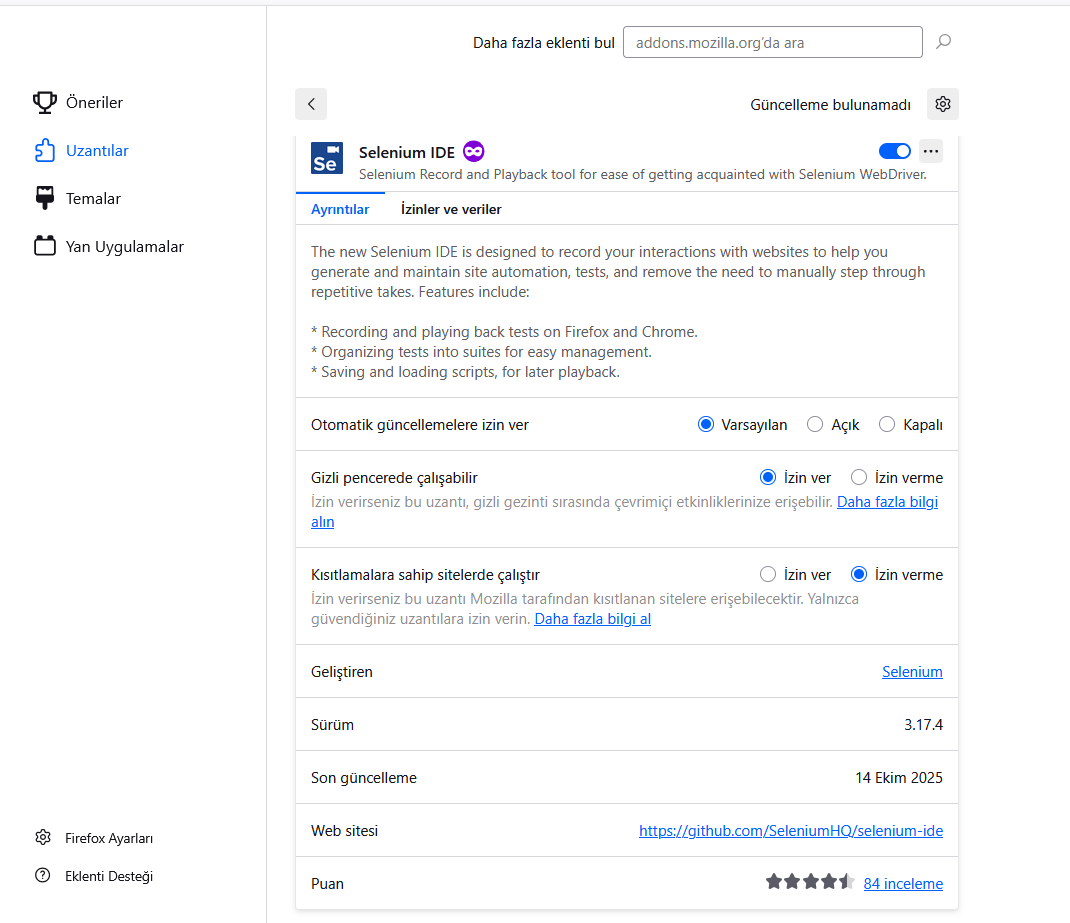Open Firefox Ayarları gear icon
Viewport: 1070px width, 923px height.
[x=43, y=838]
